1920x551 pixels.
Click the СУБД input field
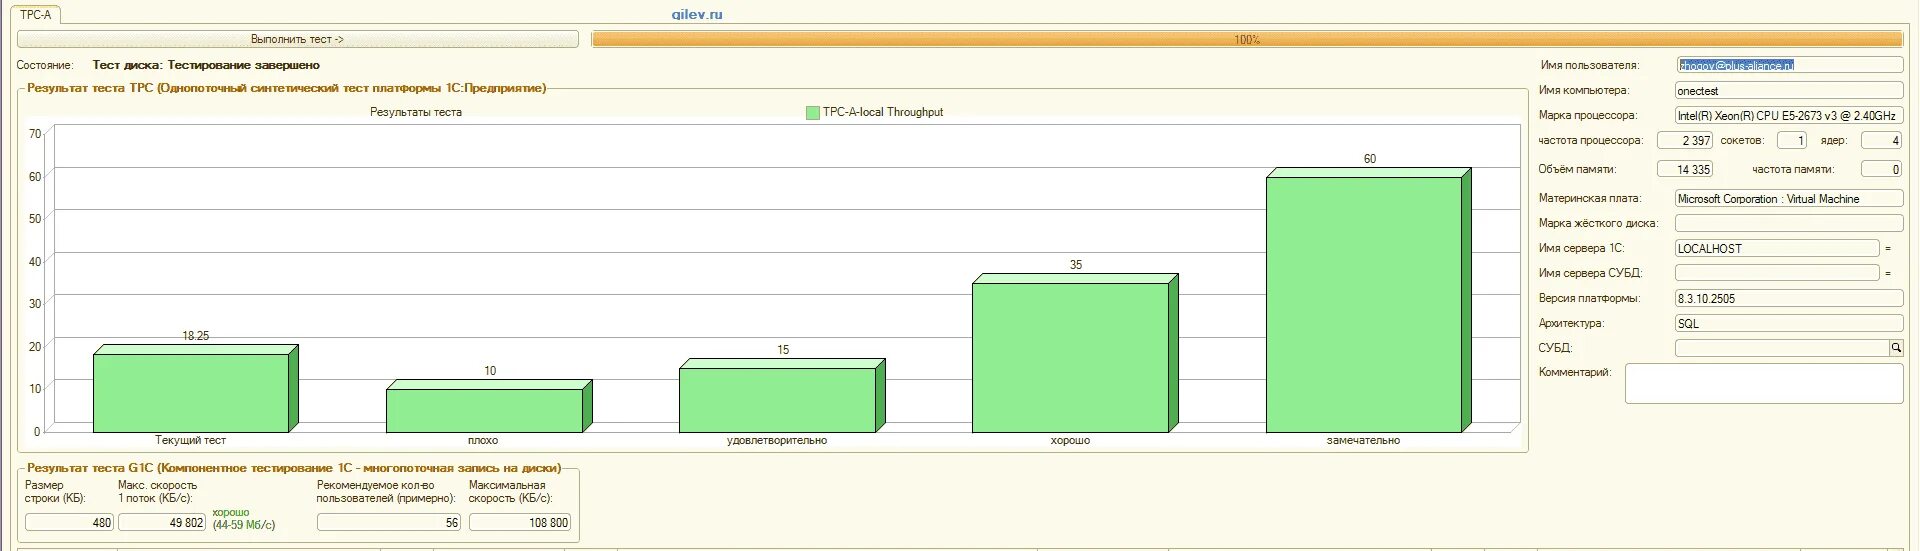(x=1782, y=348)
